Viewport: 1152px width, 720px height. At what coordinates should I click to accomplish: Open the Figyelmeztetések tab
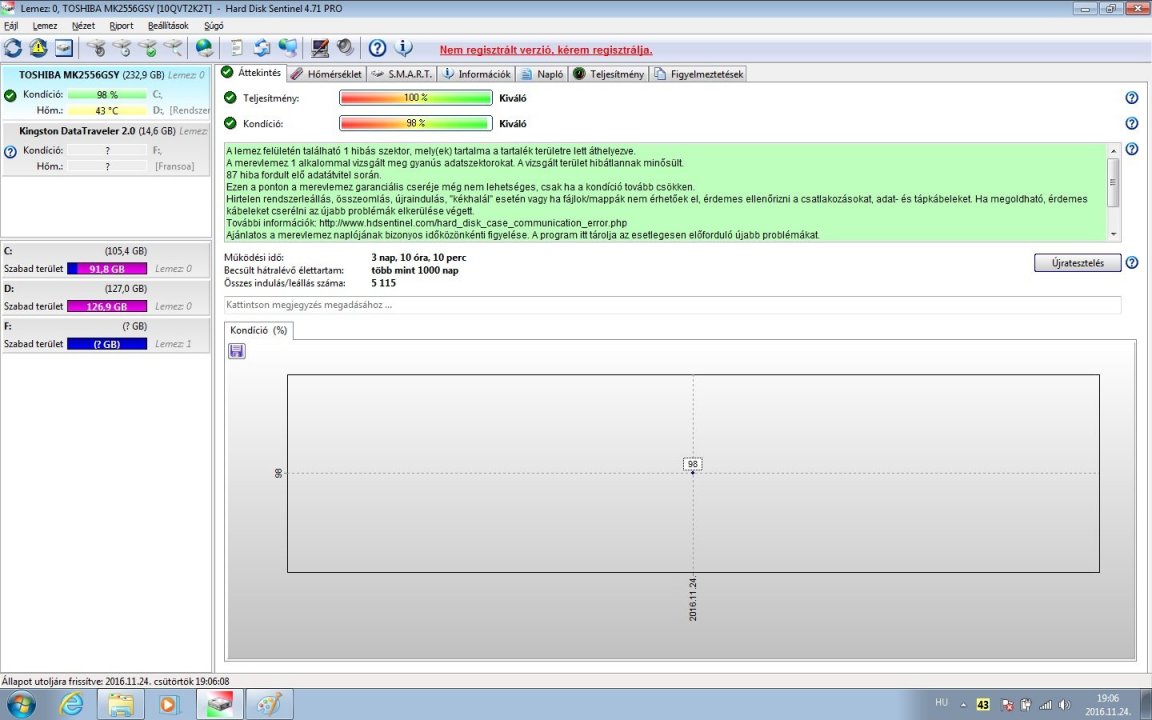[x=699, y=73]
